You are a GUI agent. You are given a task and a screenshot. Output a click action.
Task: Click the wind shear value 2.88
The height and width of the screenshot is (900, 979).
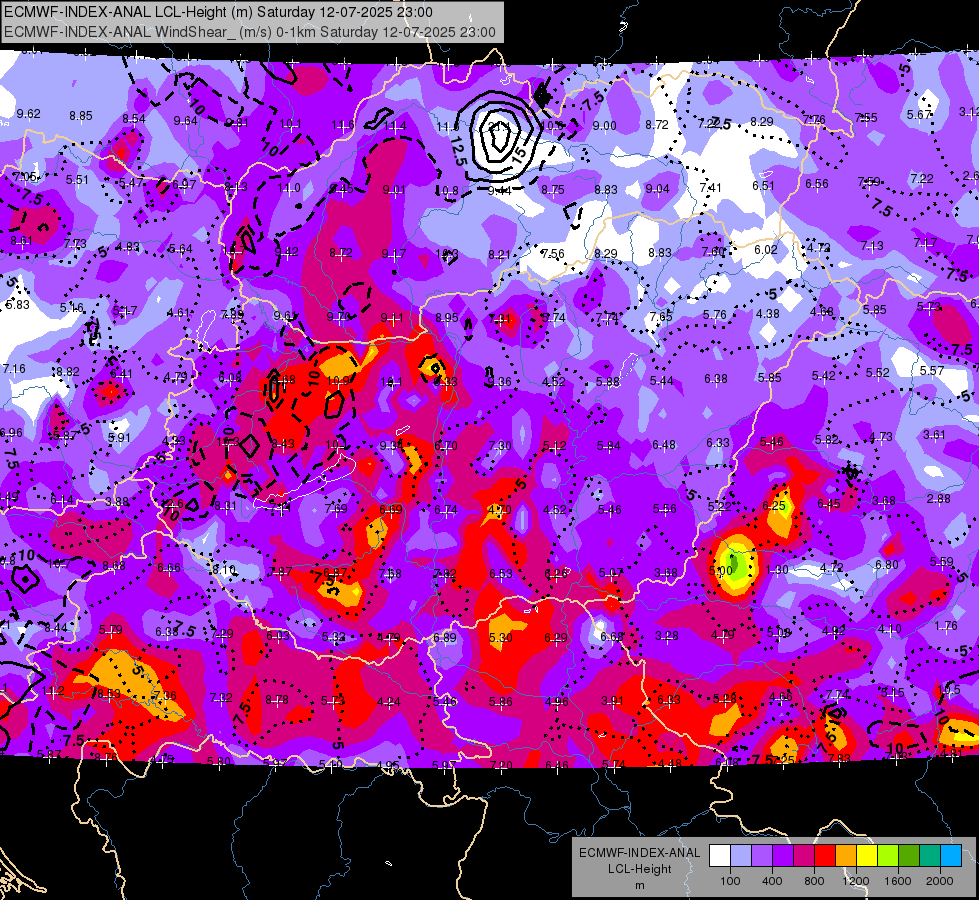[x=938, y=498]
